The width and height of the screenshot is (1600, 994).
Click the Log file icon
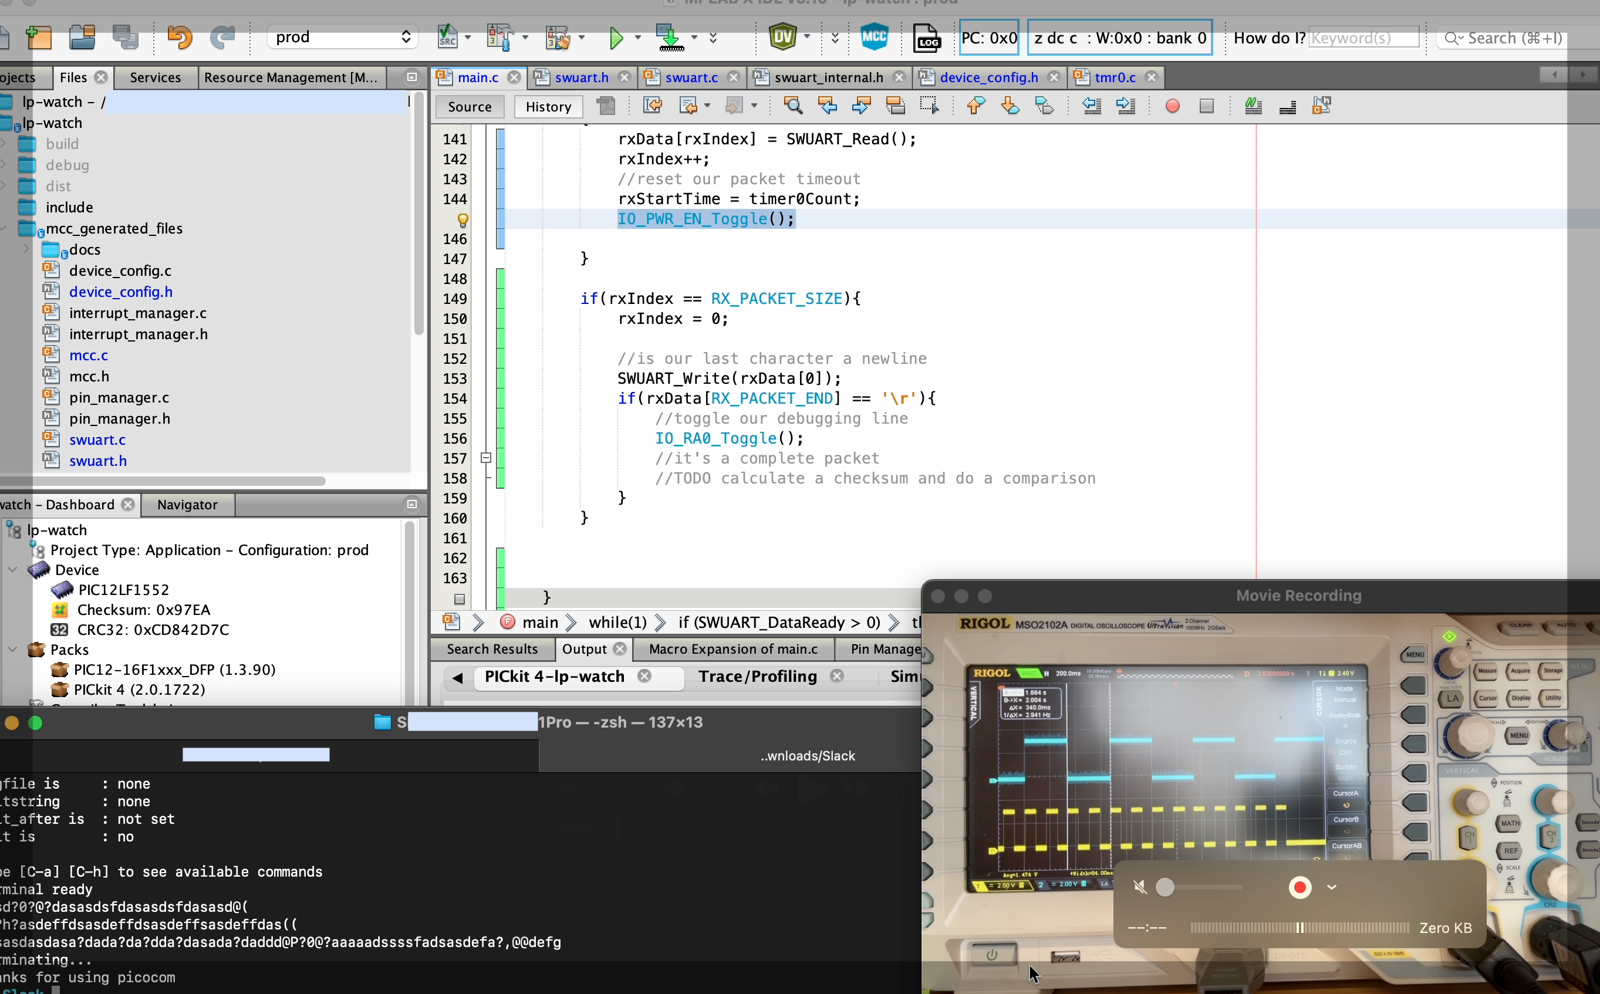(927, 38)
